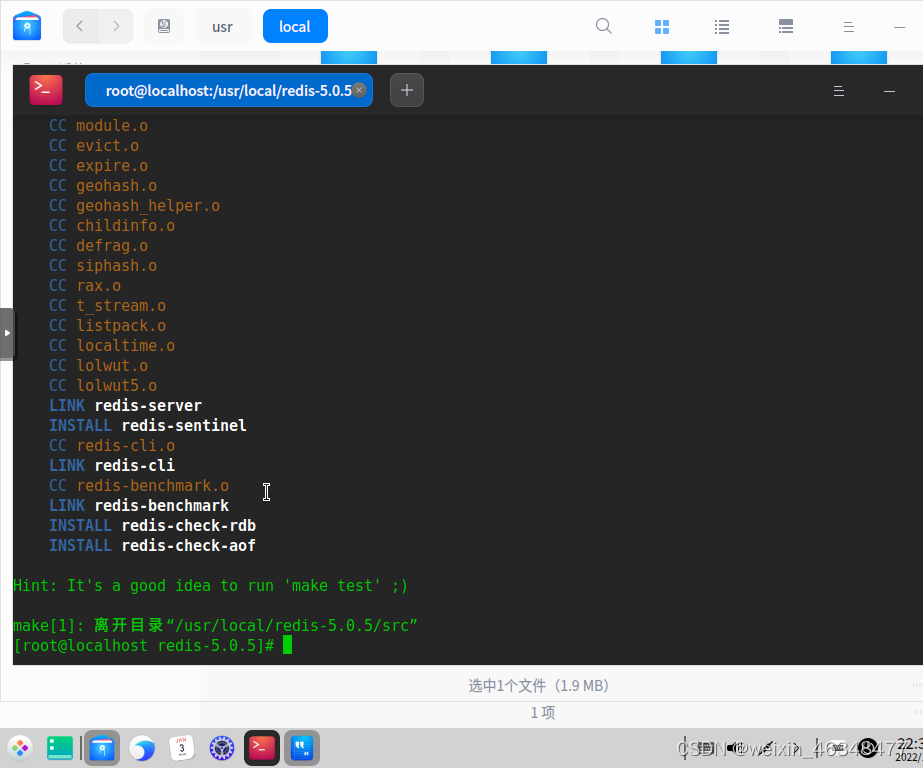Screen dimensions: 923x768
Task: Click the 'LINK redis-benchmark' output line
Action: (x=139, y=506)
